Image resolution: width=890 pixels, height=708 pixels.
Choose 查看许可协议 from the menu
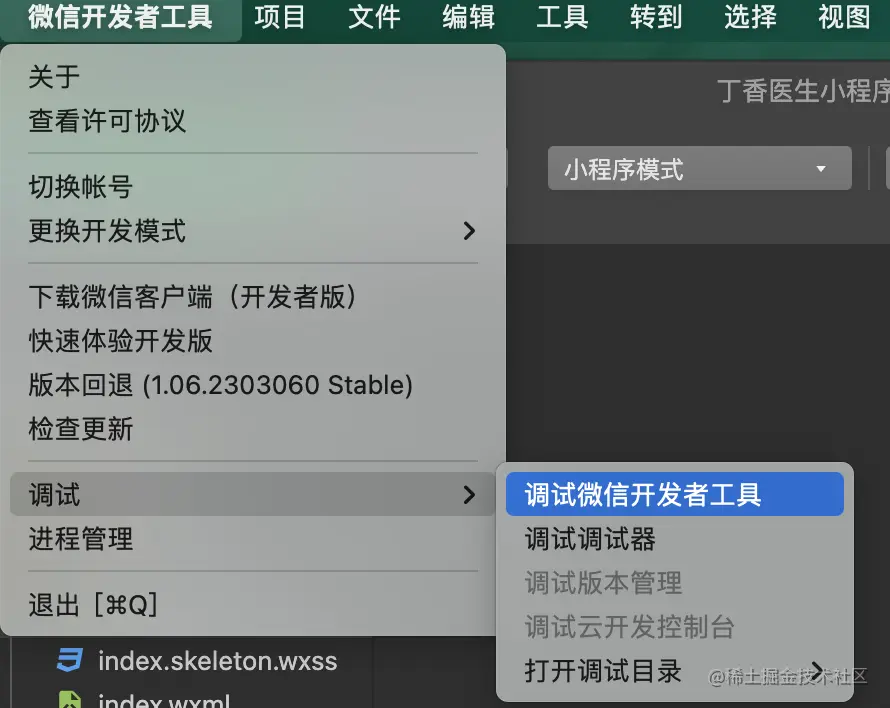tap(253, 121)
